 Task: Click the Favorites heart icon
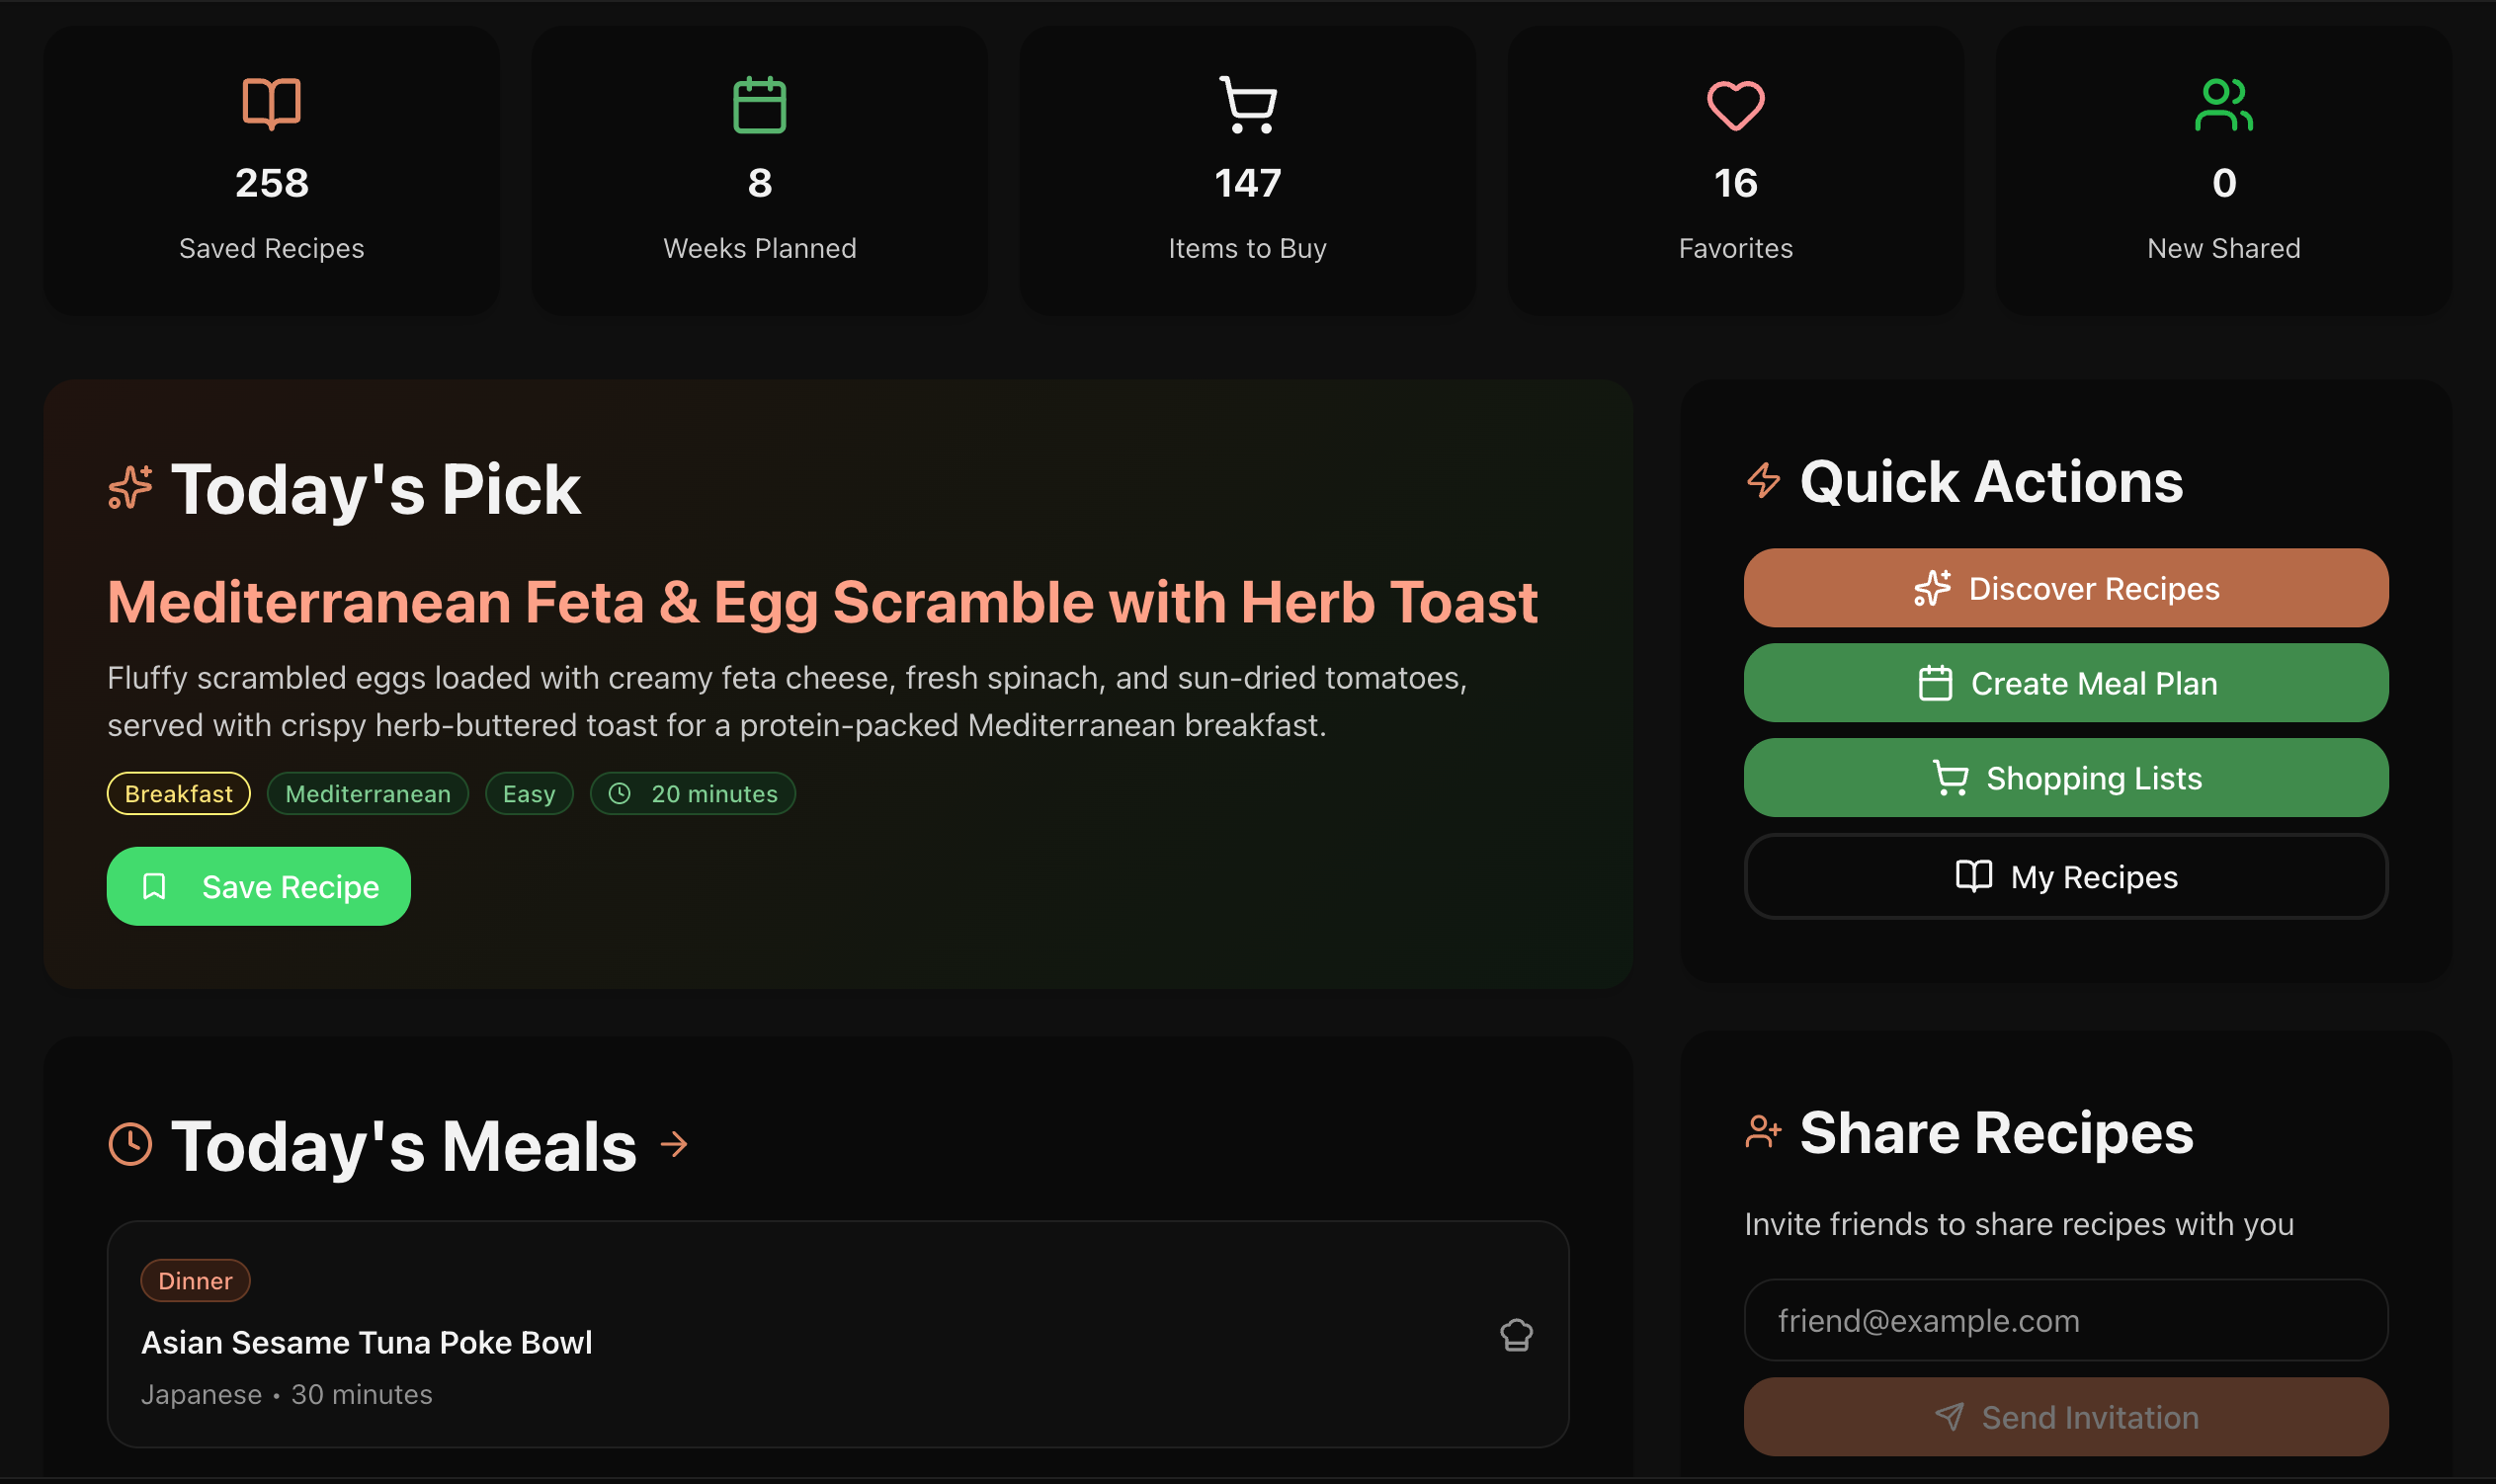[x=1733, y=103]
